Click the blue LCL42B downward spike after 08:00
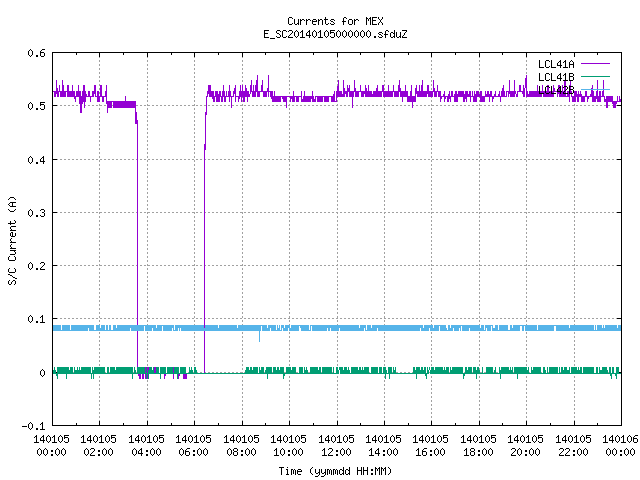The width and height of the screenshot is (640, 480). click(260, 336)
